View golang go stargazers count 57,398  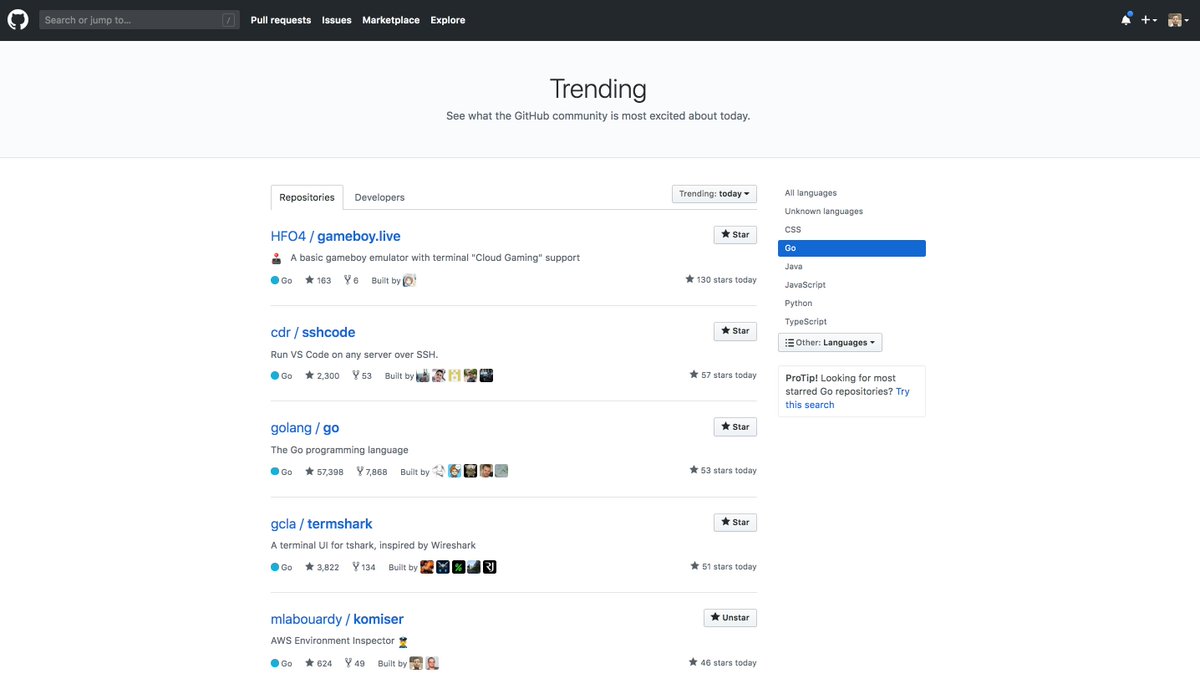click(324, 472)
